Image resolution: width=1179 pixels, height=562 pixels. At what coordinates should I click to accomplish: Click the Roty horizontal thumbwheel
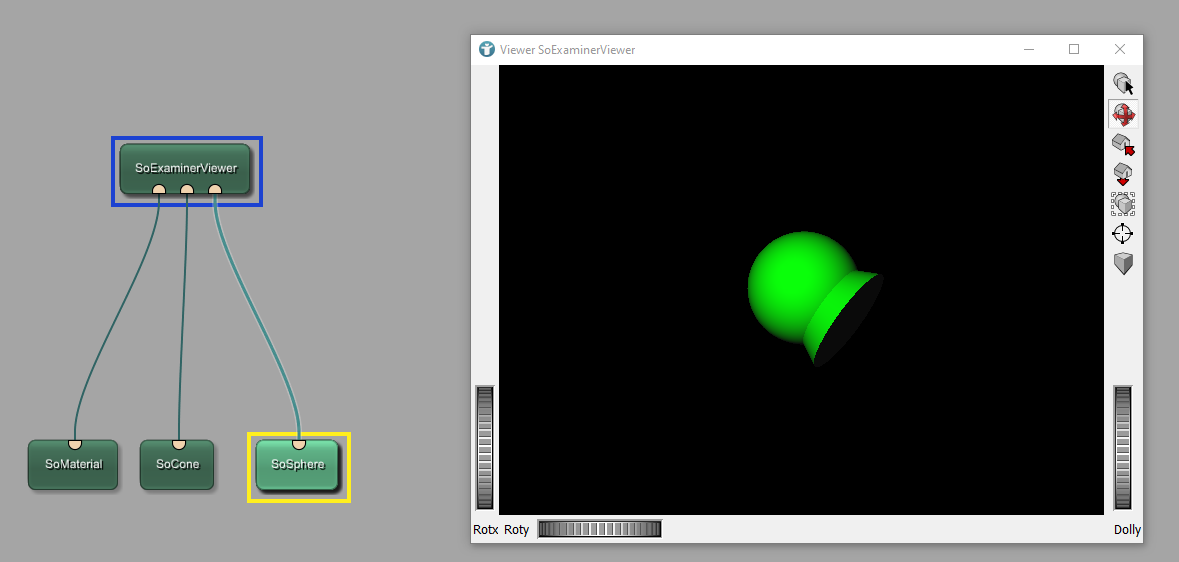tap(599, 529)
